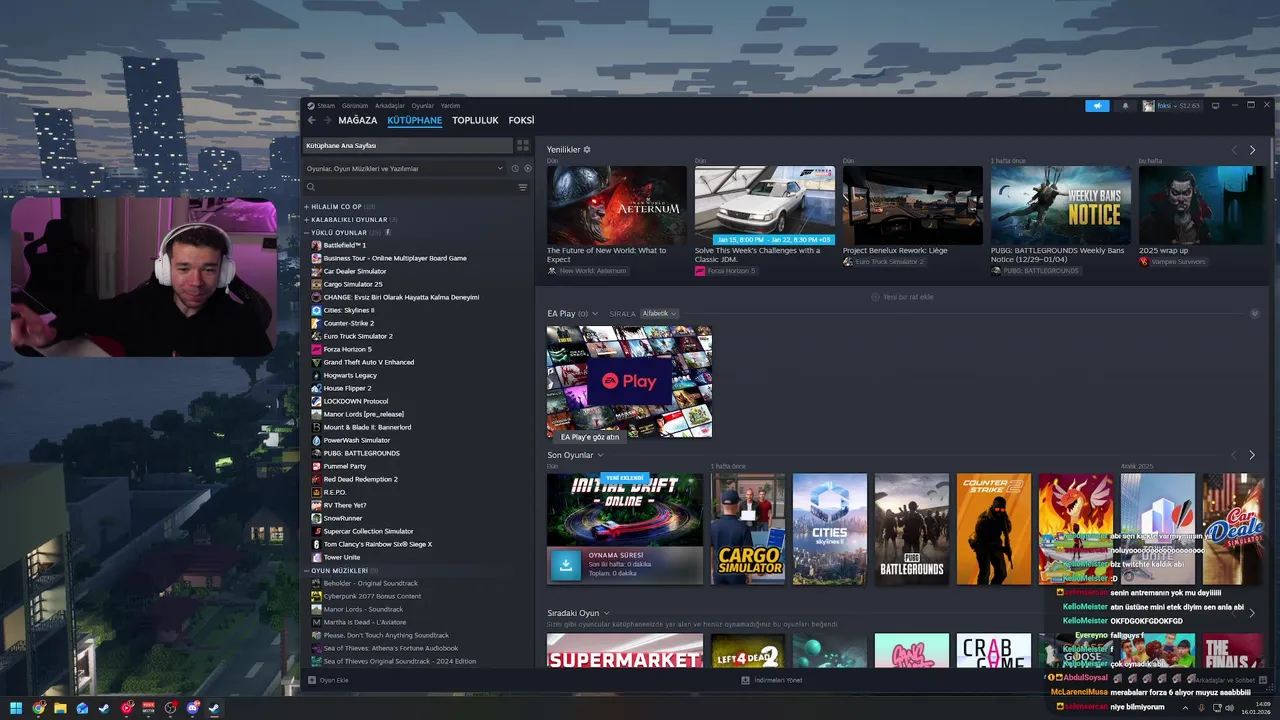Open the announcements megaphone button
The image size is (1280, 720).
pos(1097,106)
